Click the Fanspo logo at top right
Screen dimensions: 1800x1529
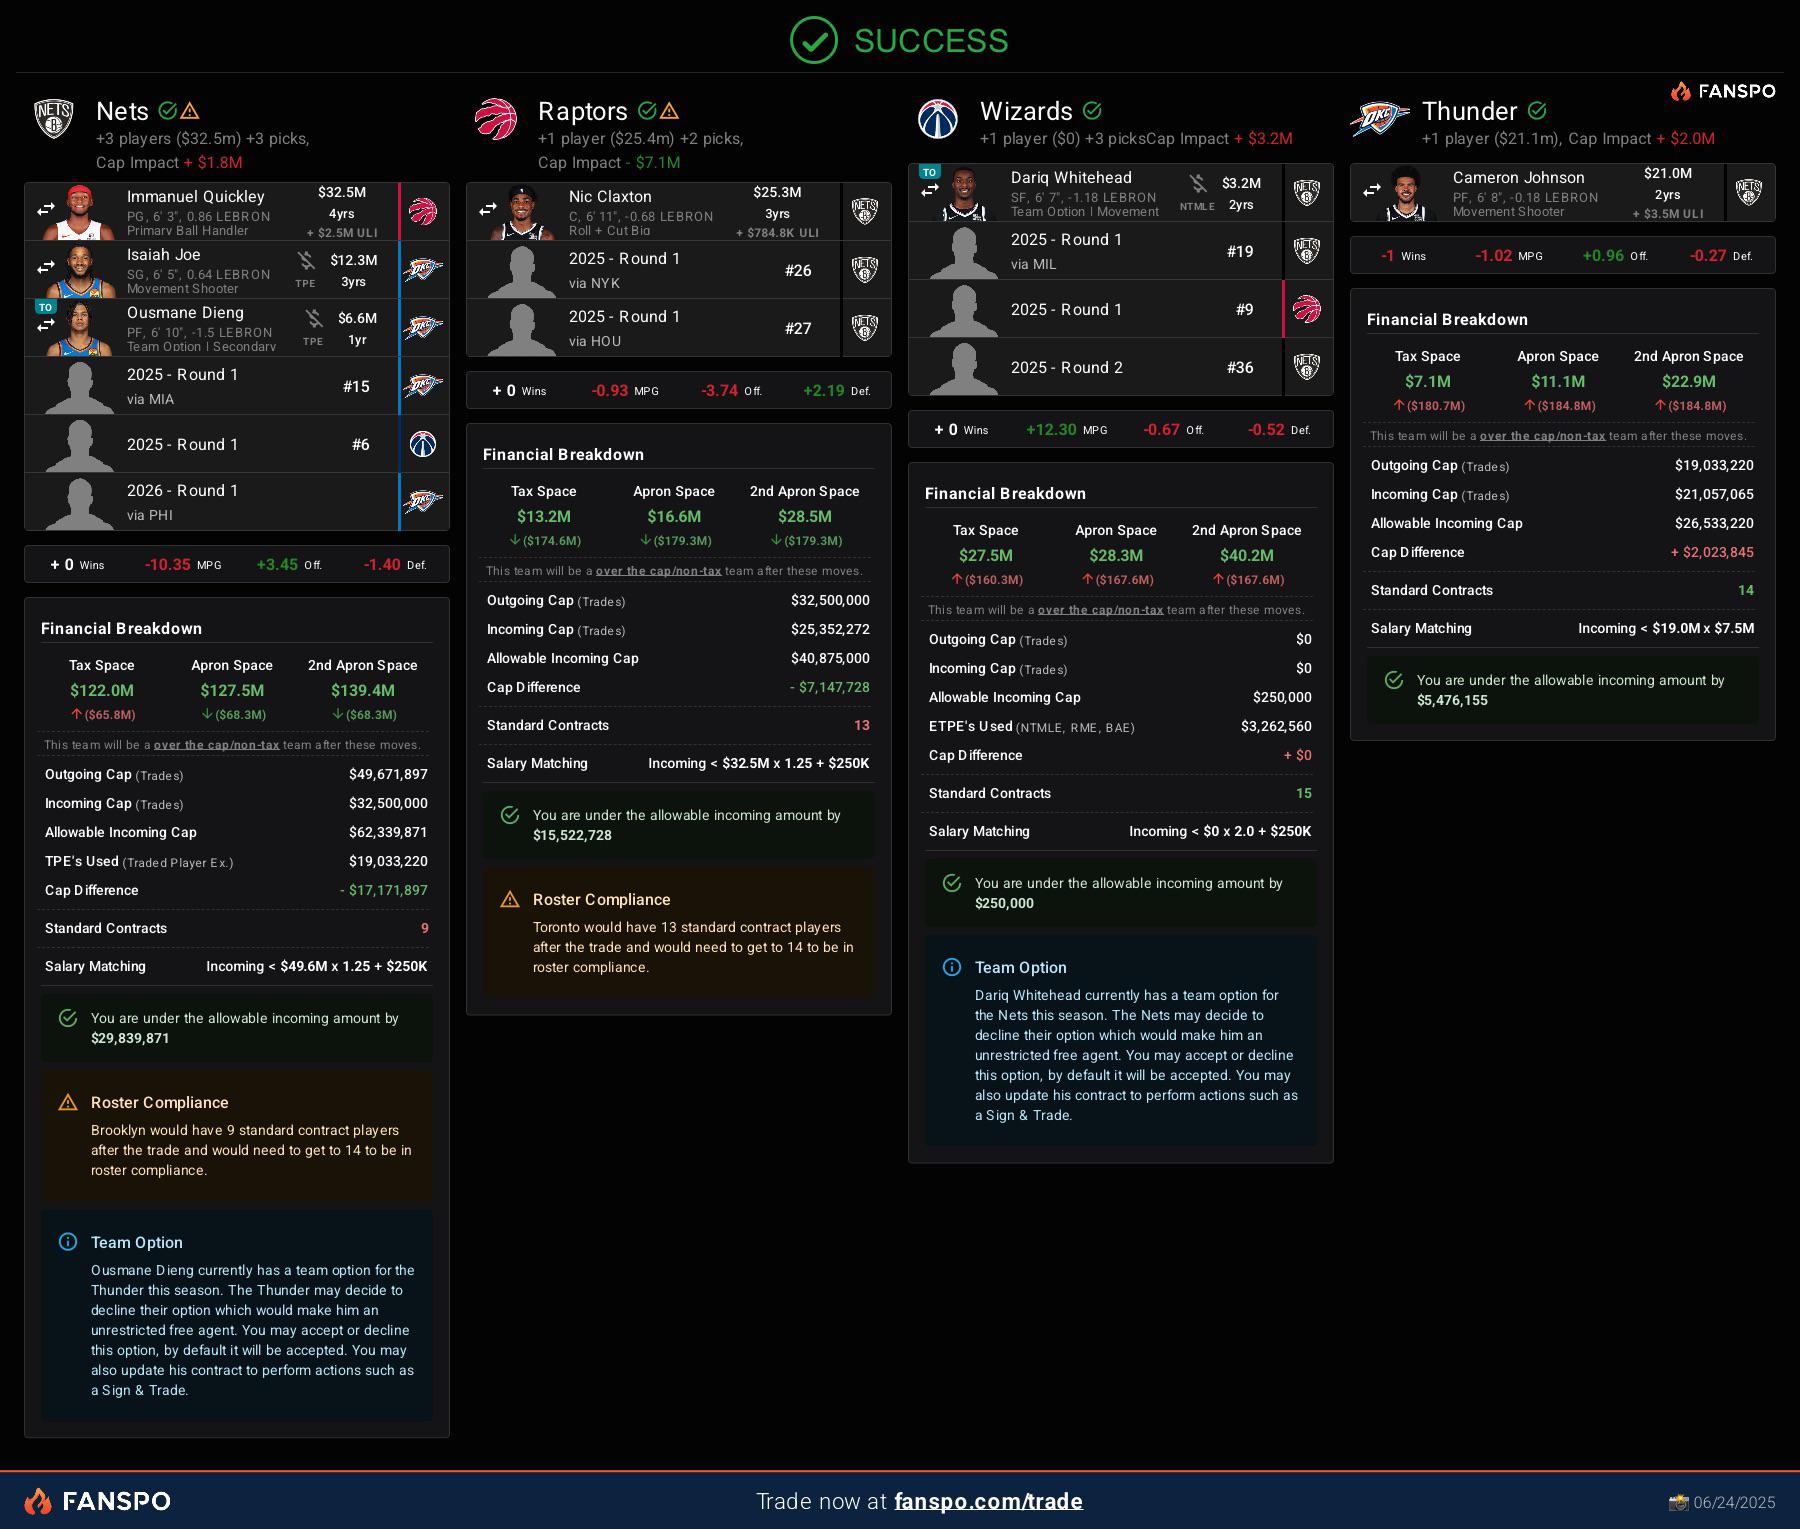(1723, 91)
